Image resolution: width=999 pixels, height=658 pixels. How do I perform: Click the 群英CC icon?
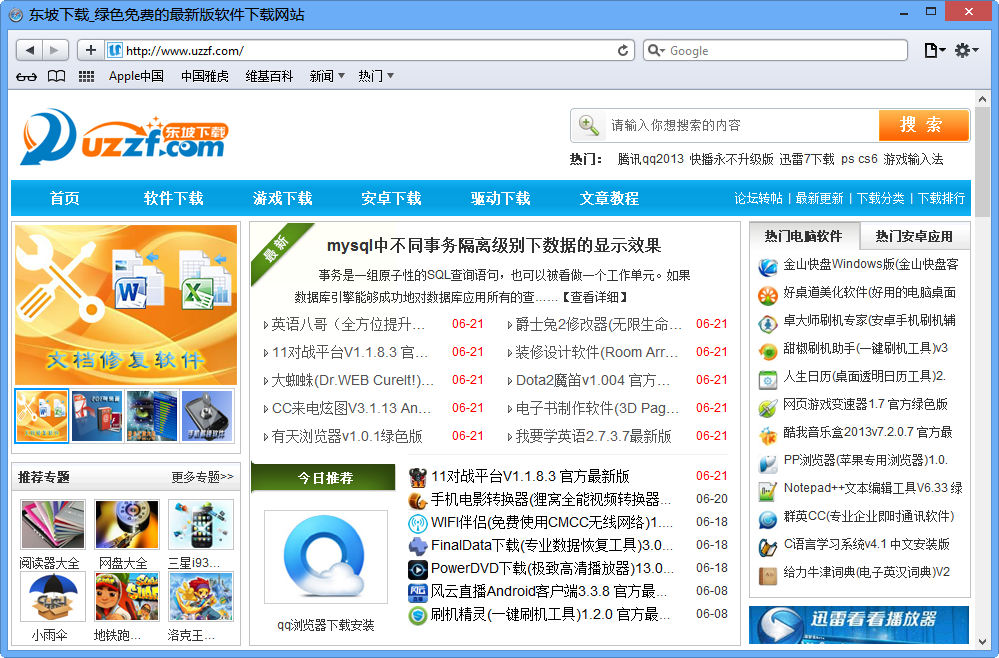pyautogui.click(x=768, y=519)
